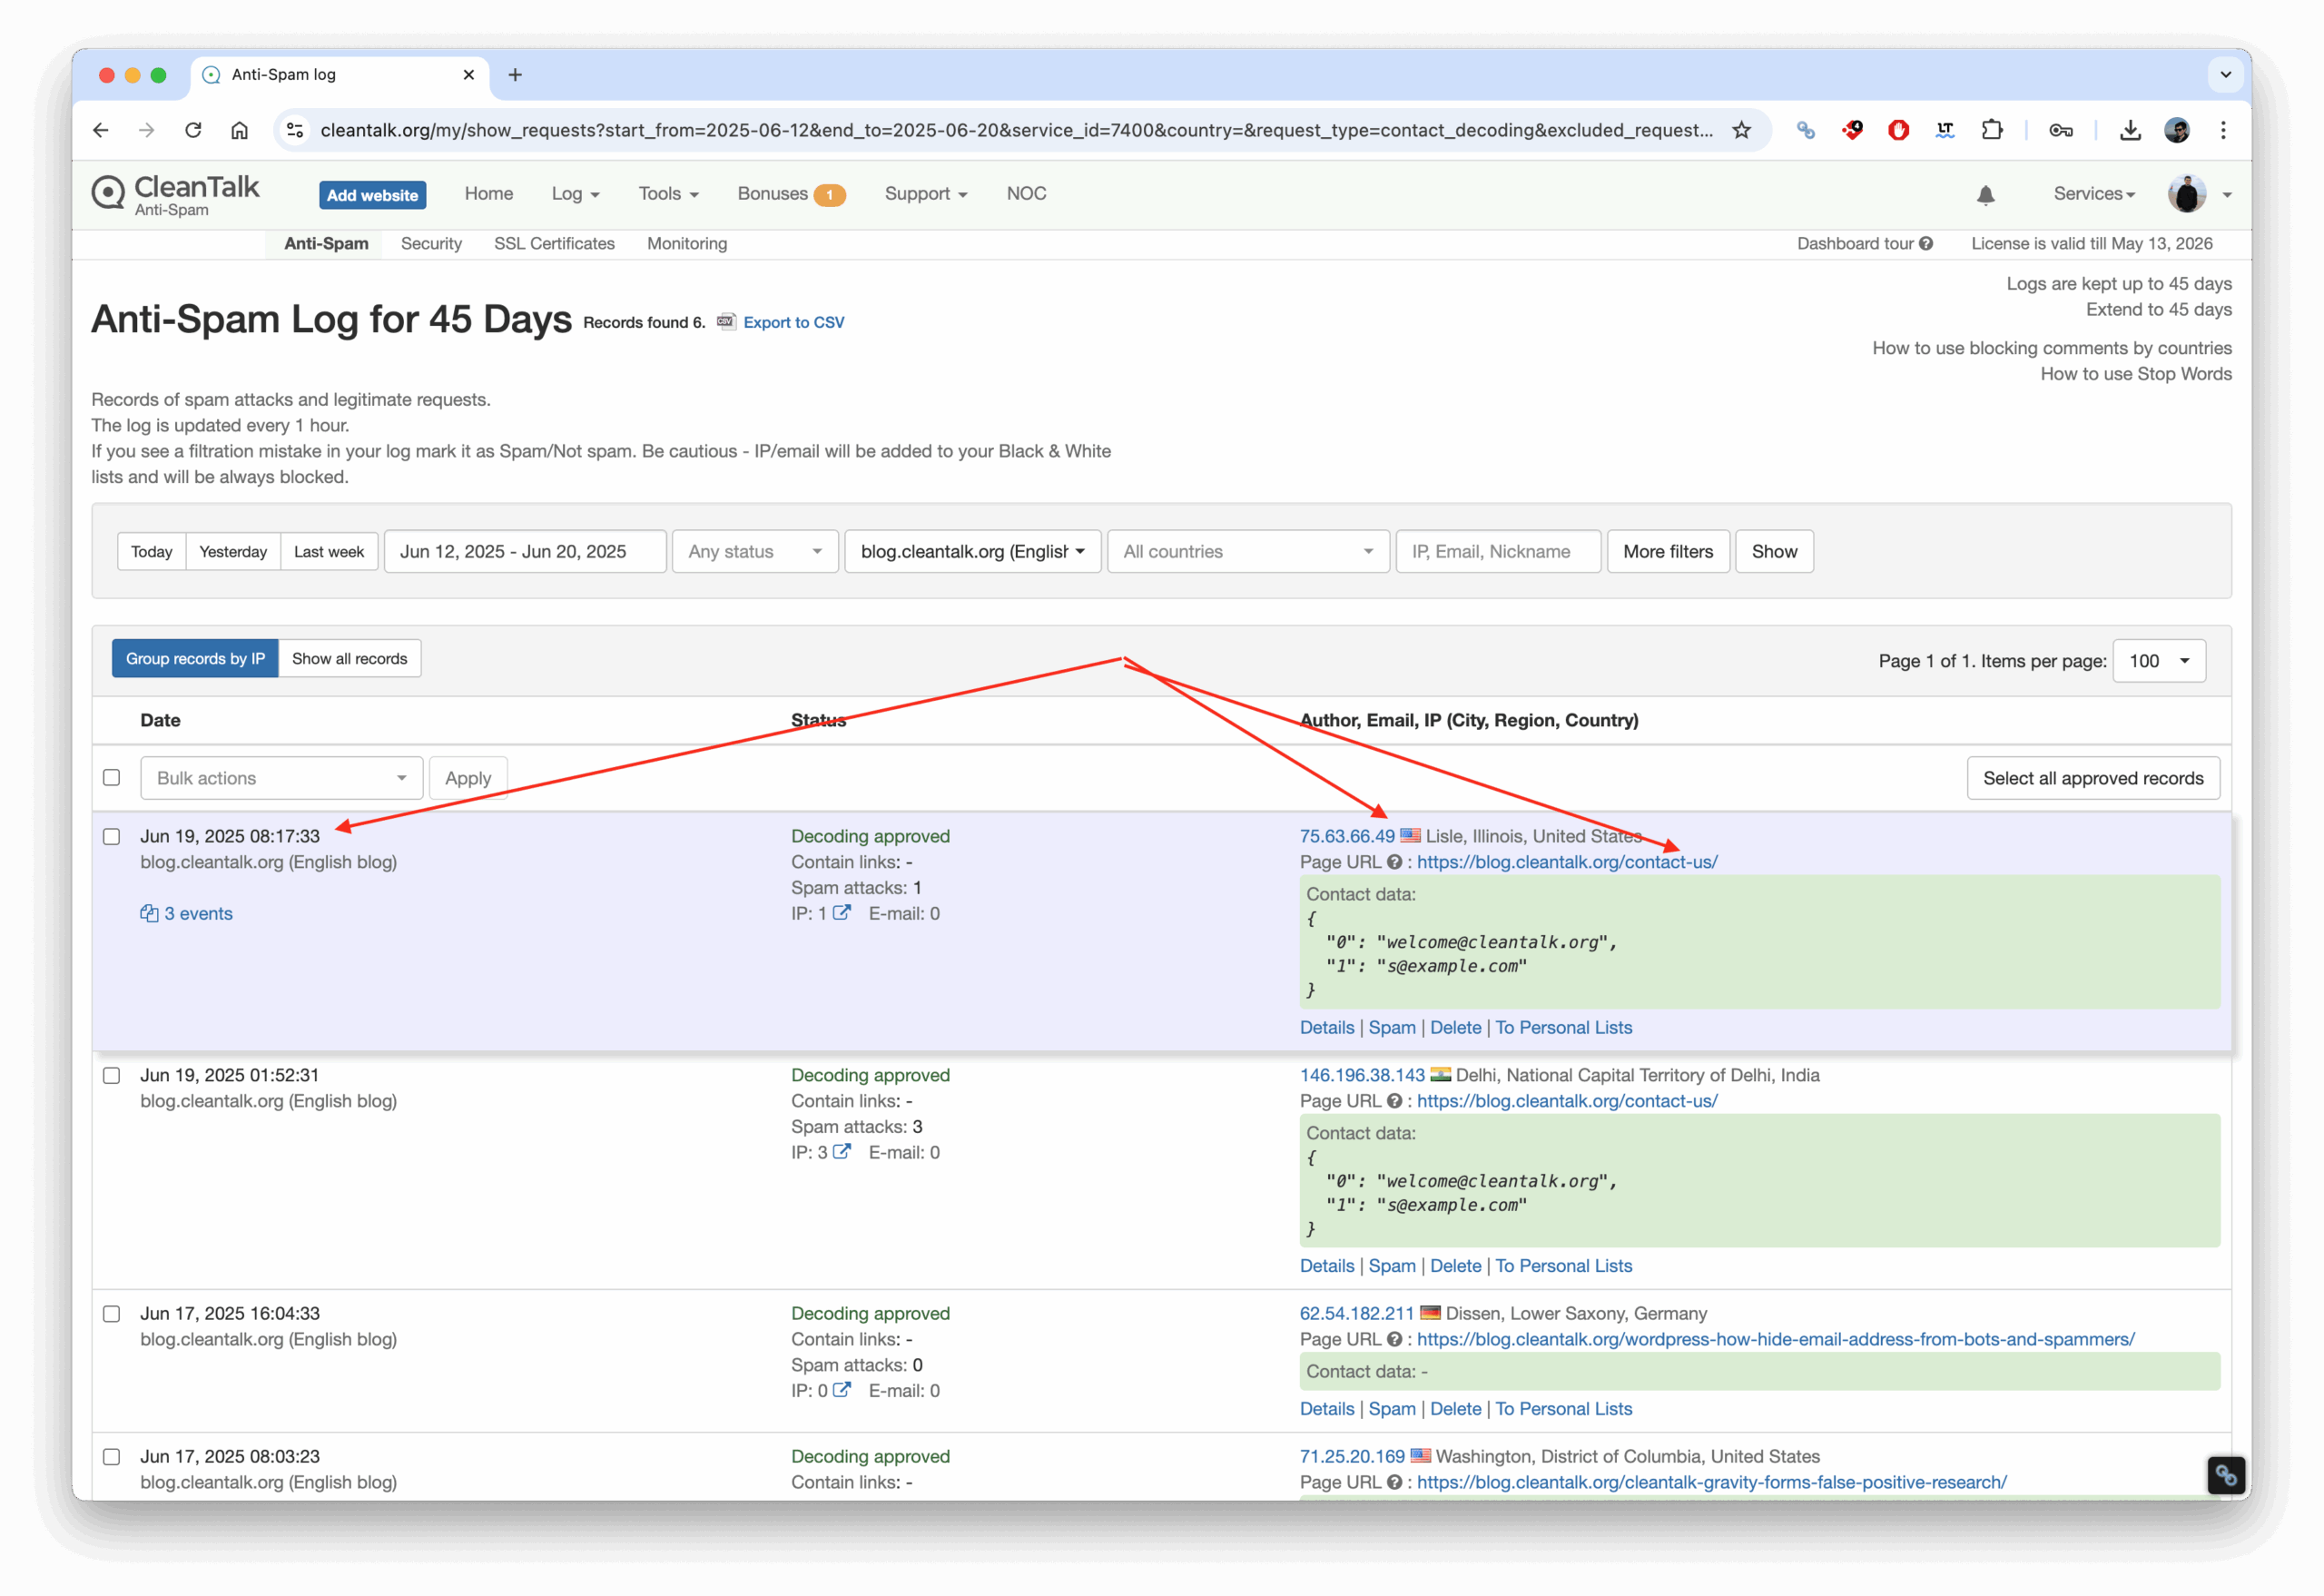Open new browser tab plus icon
This screenshot has width=2324, height=1596.
515,75
